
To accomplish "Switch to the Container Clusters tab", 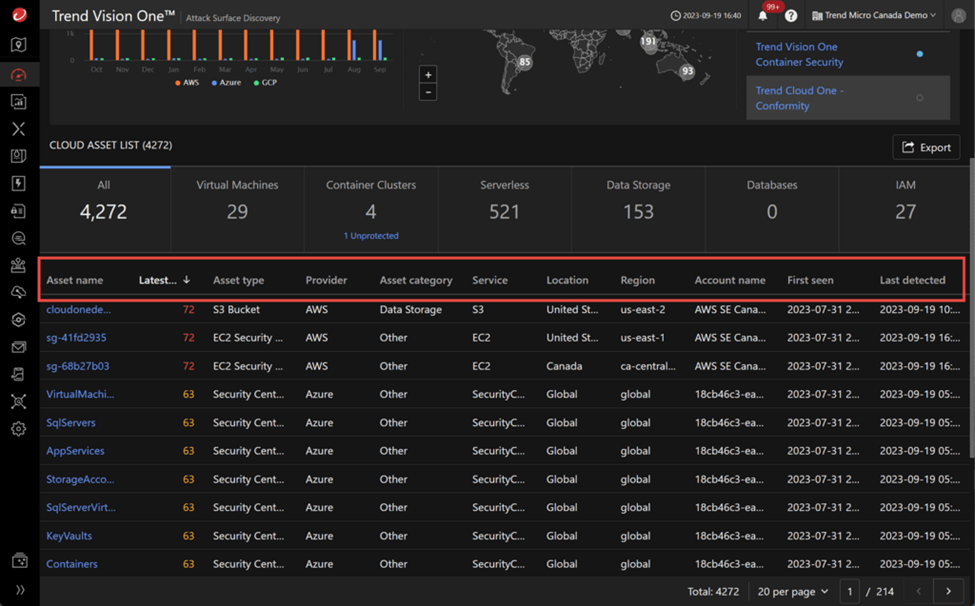I will point(371,209).
